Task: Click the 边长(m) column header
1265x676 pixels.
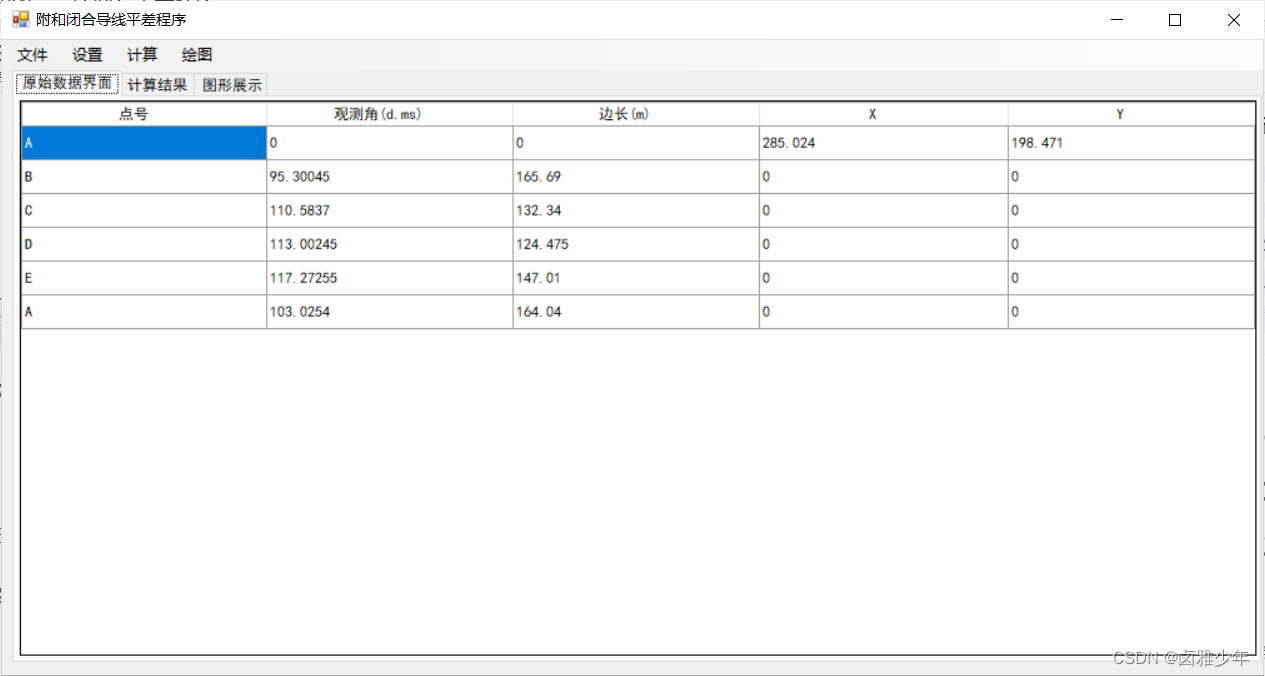Action: click(636, 114)
